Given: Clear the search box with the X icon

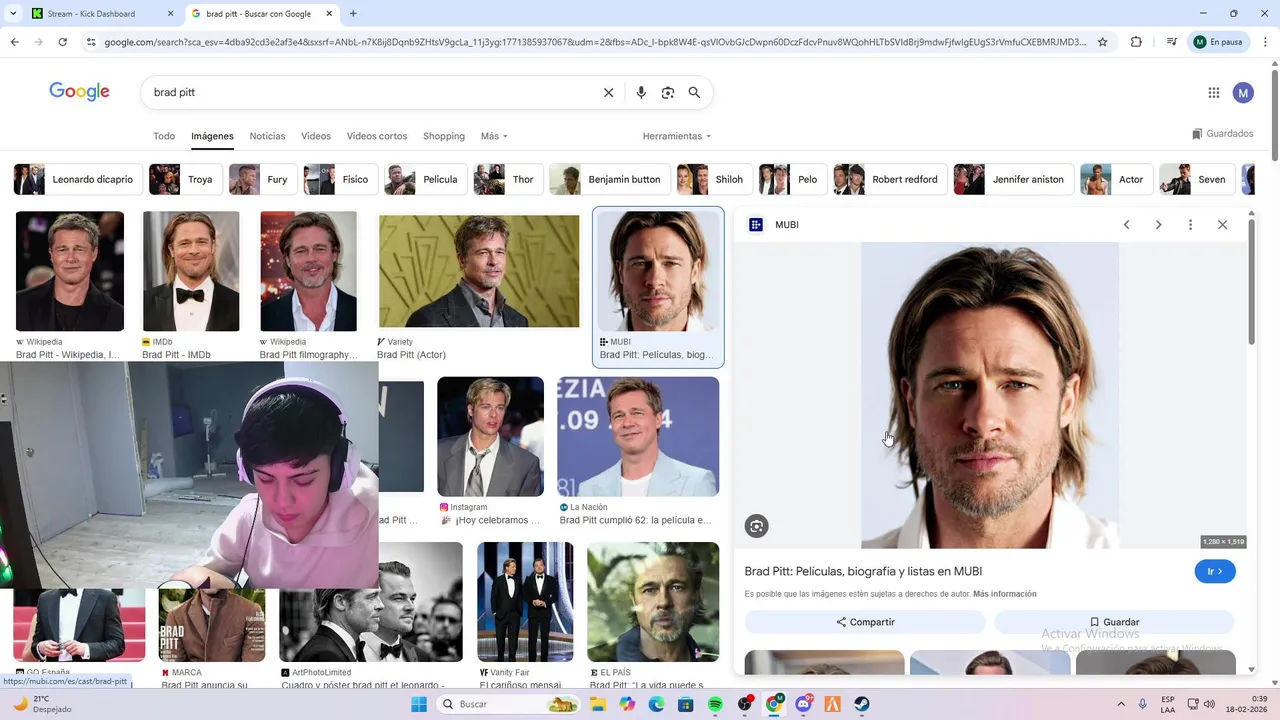Looking at the screenshot, I should [x=608, y=92].
